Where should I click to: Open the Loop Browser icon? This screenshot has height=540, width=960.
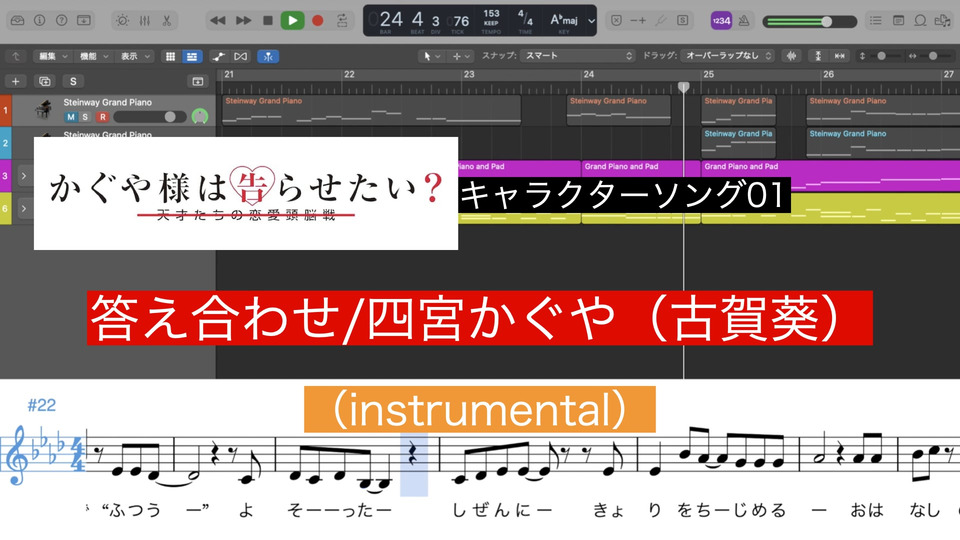tap(920, 20)
